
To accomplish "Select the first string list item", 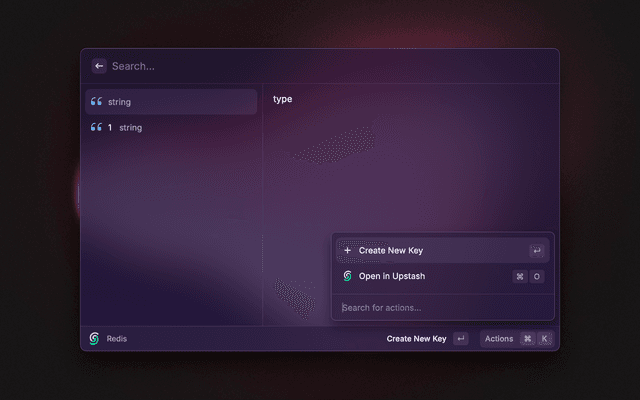I will pyautogui.click(x=170, y=102).
